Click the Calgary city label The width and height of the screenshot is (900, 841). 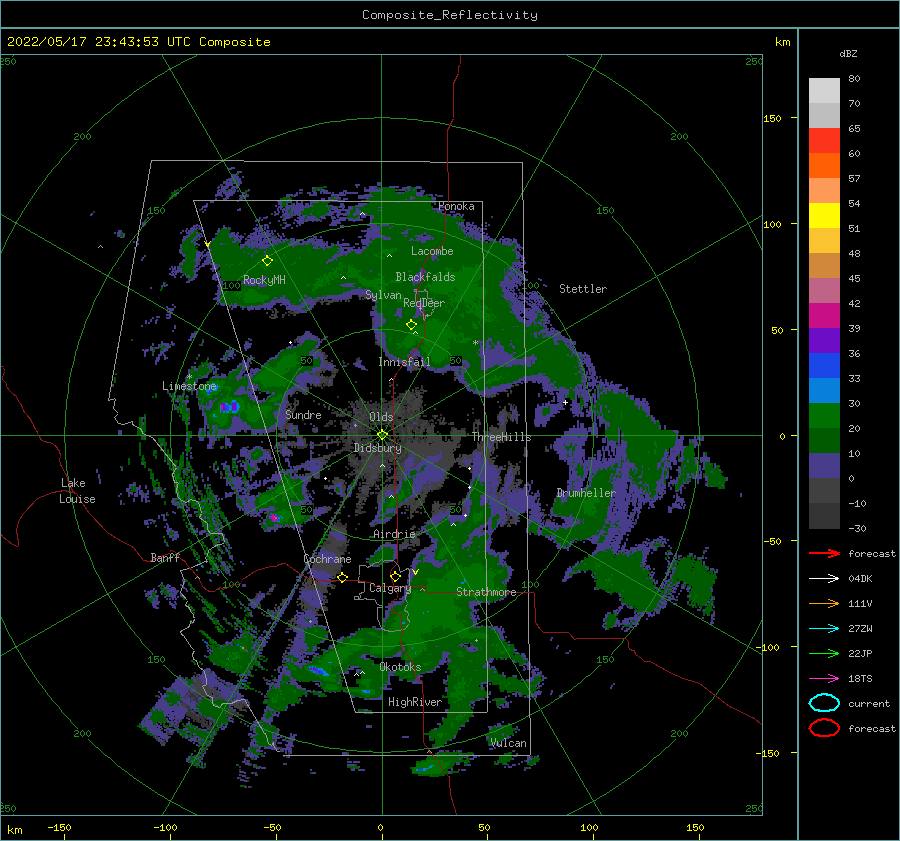tap(390, 588)
